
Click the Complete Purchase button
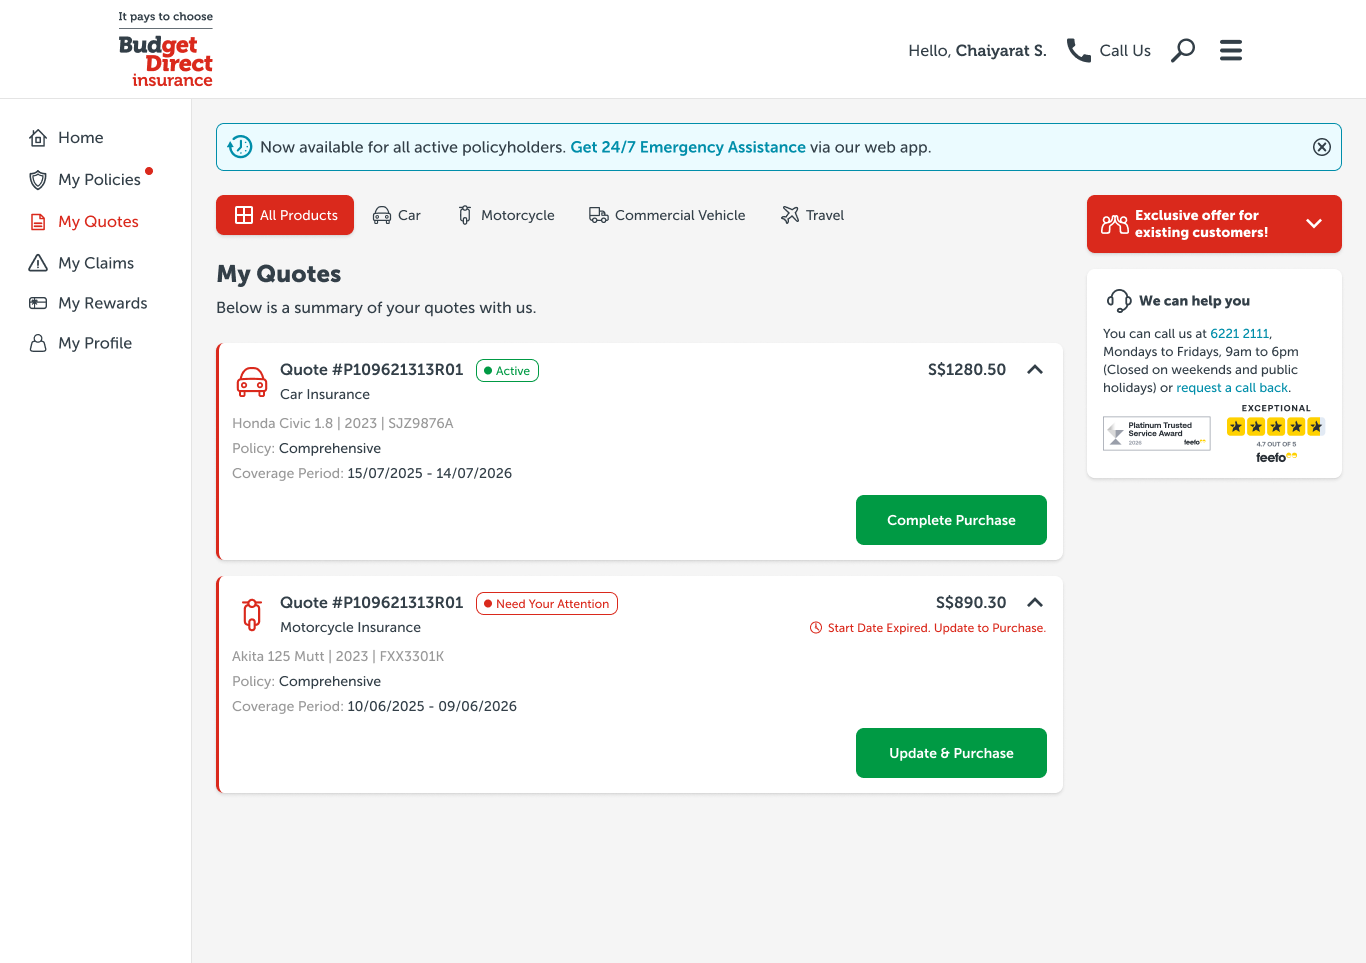[x=951, y=520]
